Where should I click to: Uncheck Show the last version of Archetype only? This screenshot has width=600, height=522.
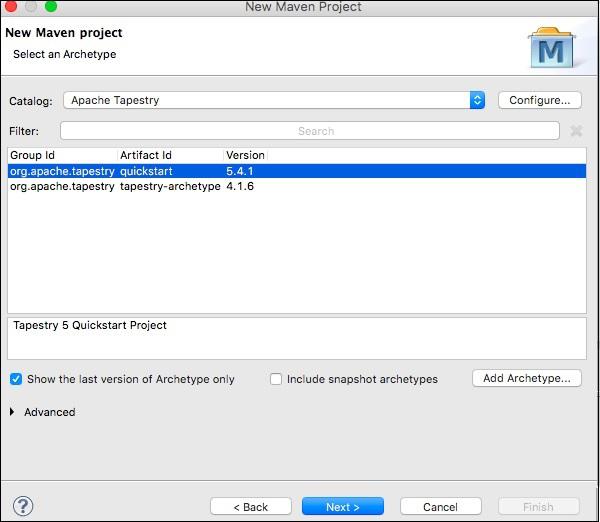pos(16,379)
